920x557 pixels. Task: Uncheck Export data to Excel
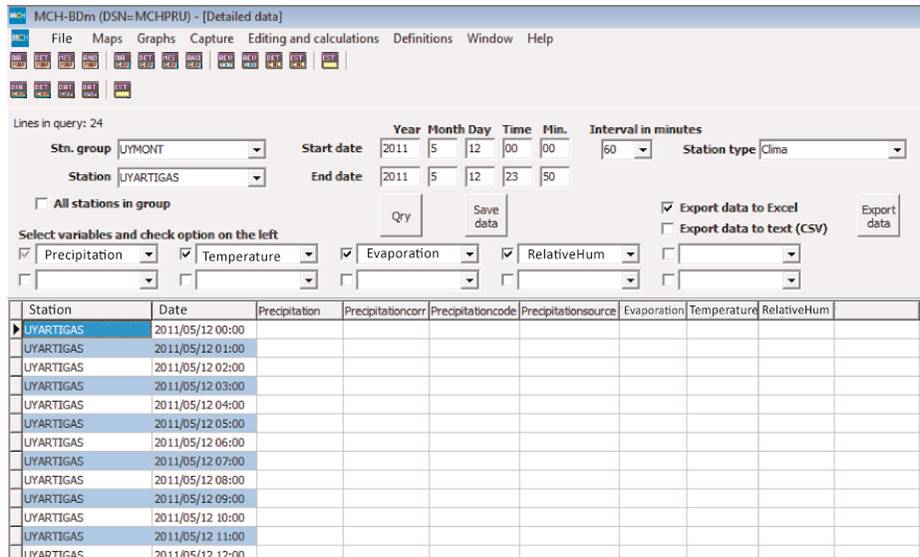667,208
